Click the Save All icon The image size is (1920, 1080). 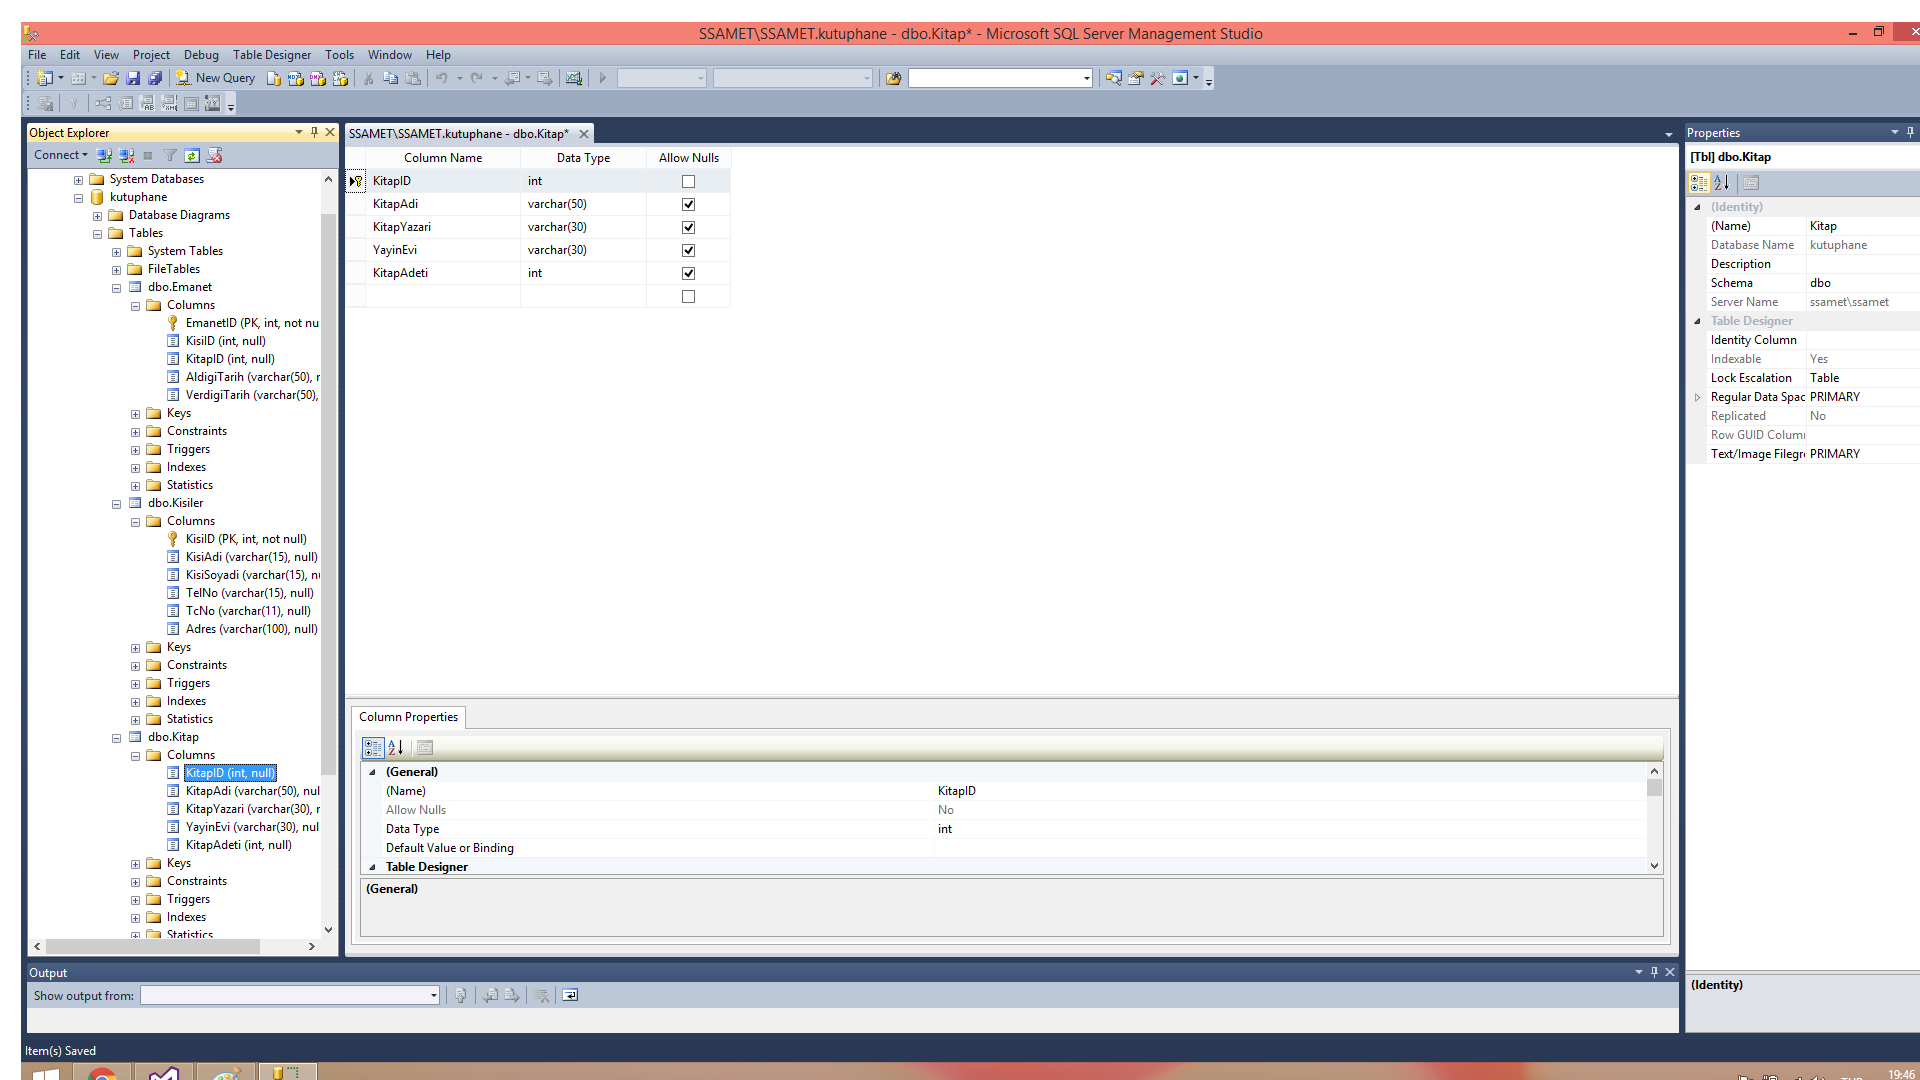(x=155, y=78)
